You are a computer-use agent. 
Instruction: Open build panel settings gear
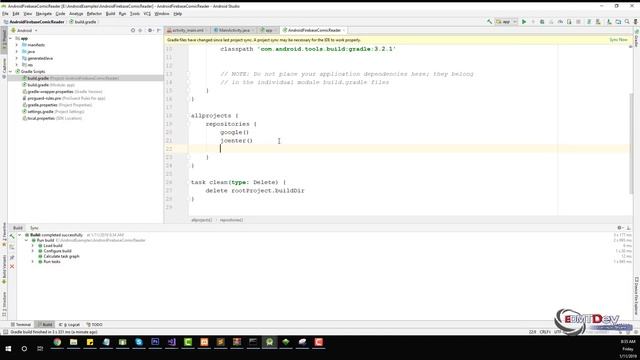point(620,228)
